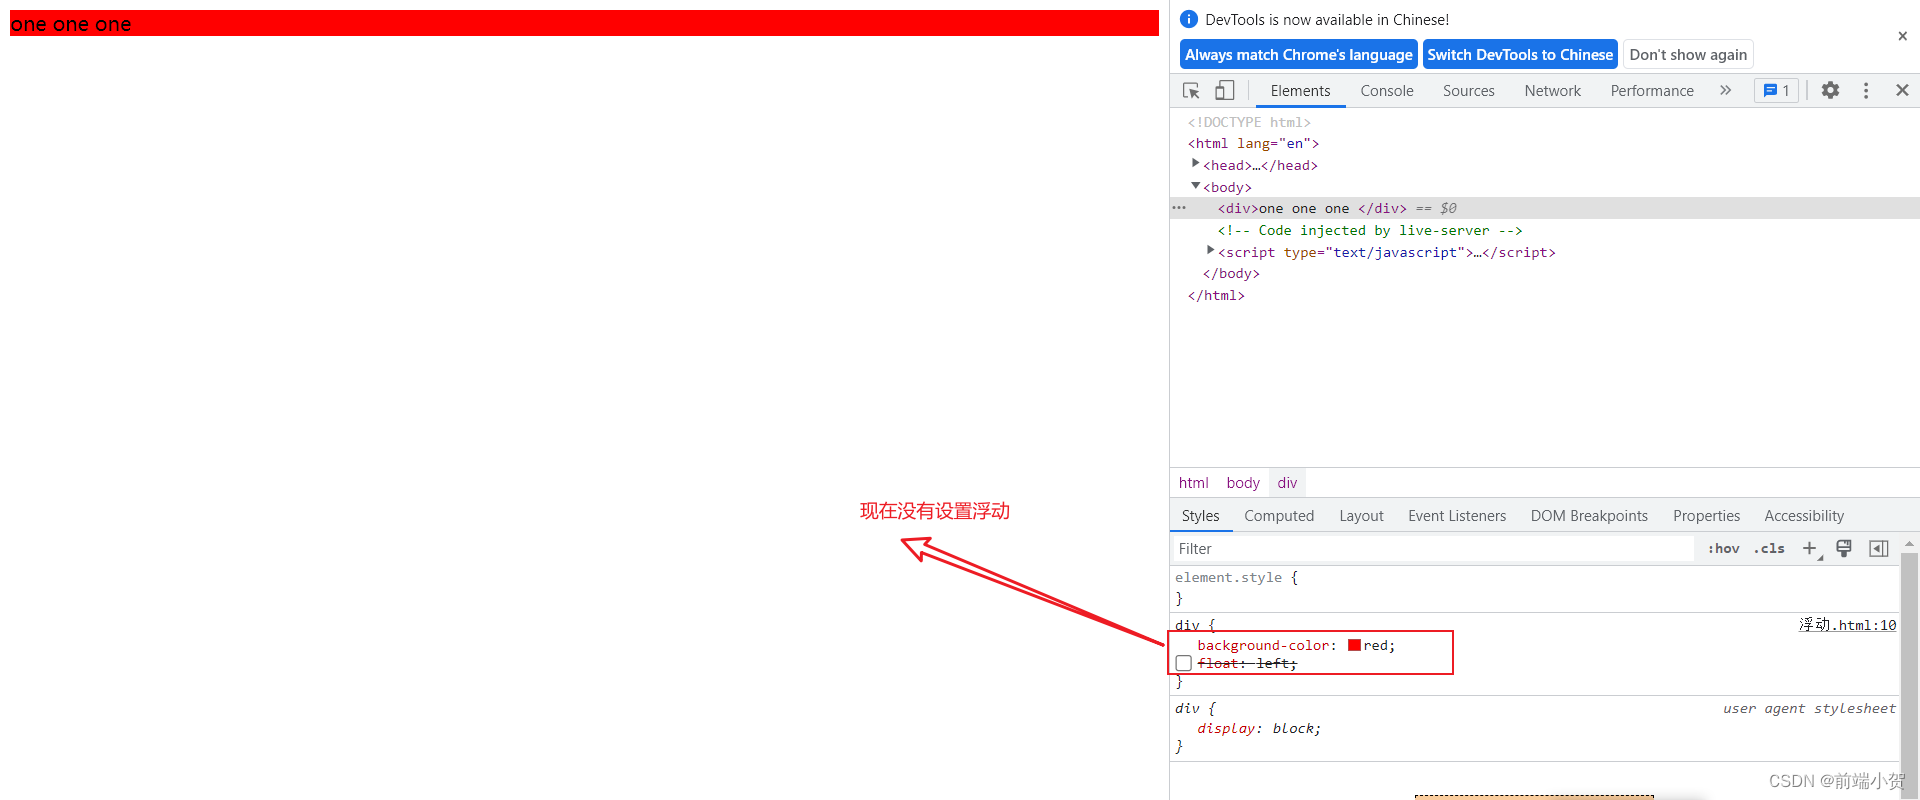
Task: Select the DOCTYPE html row
Action: point(1249,122)
